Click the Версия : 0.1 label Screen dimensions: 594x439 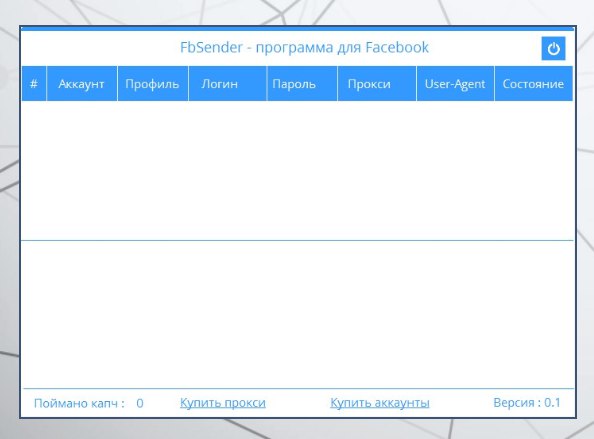pyautogui.click(x=527, y=402)
